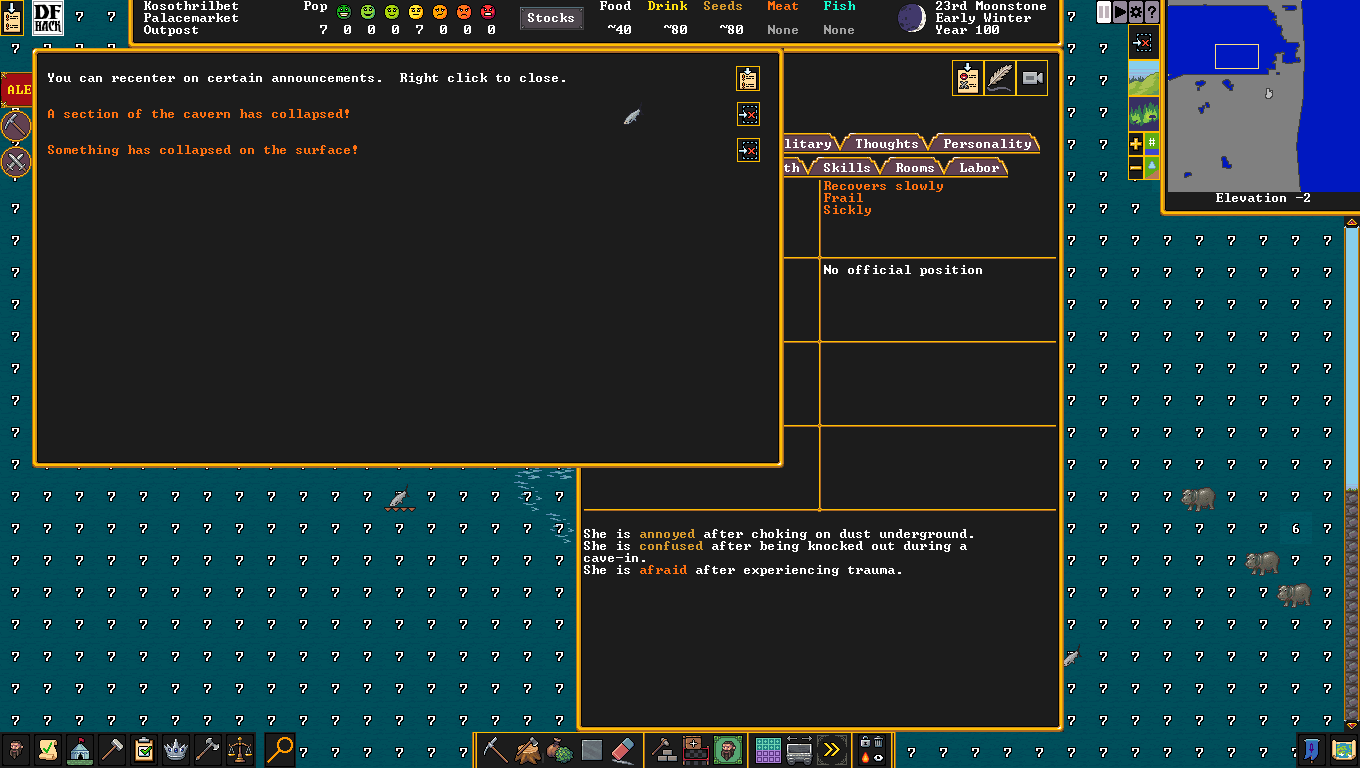The image size is (1360, 768).
Task: Open the citizens dwarf-face icon in the bottom bar
Action: [x=16, y=748]
